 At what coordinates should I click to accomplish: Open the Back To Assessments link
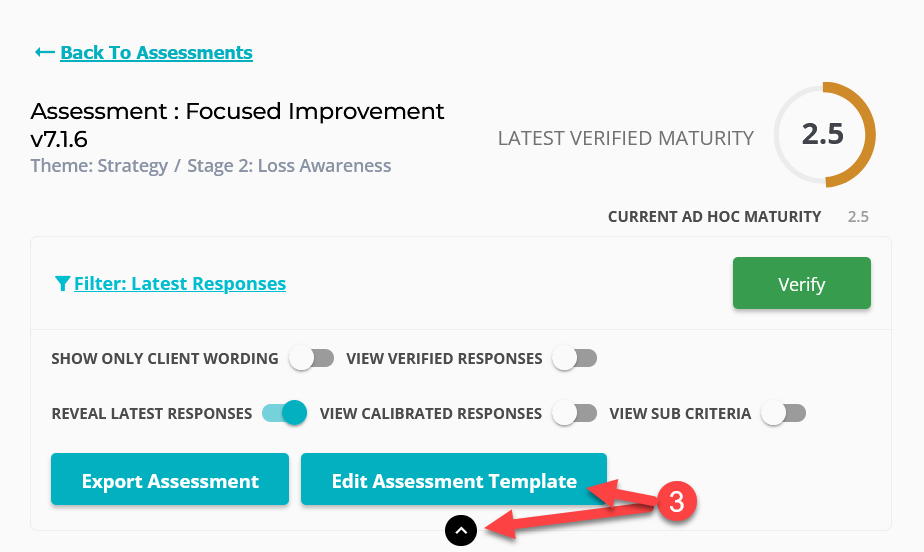(x=156, y=52)
